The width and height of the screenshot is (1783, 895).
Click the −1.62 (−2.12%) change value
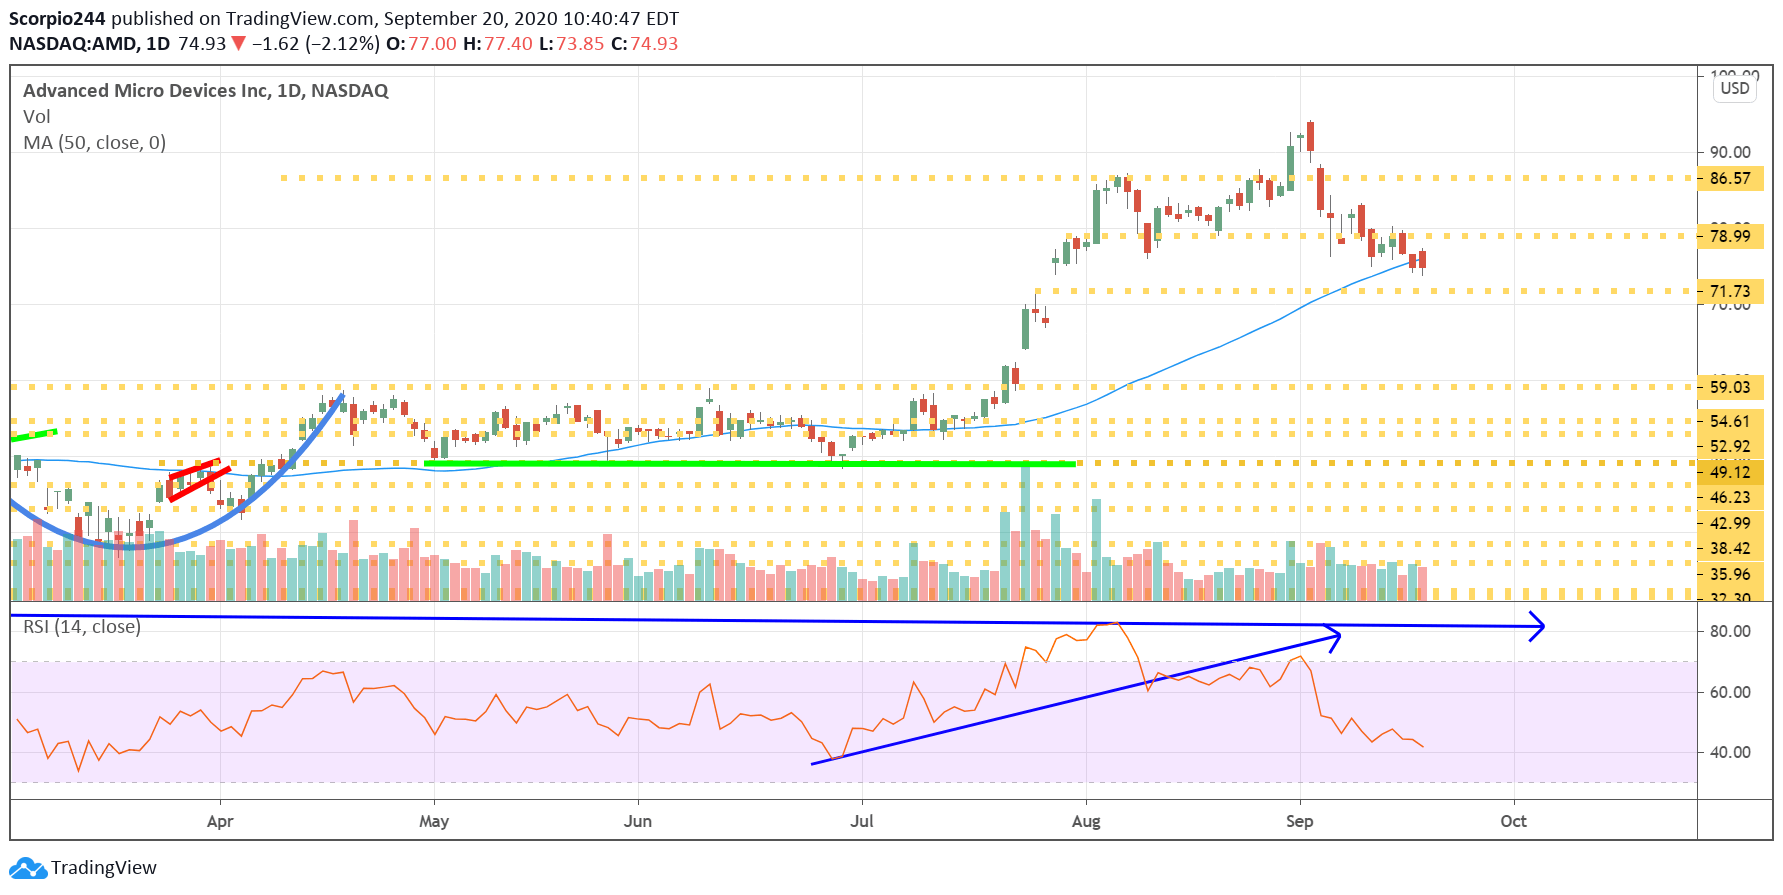[x=316, y=44]
